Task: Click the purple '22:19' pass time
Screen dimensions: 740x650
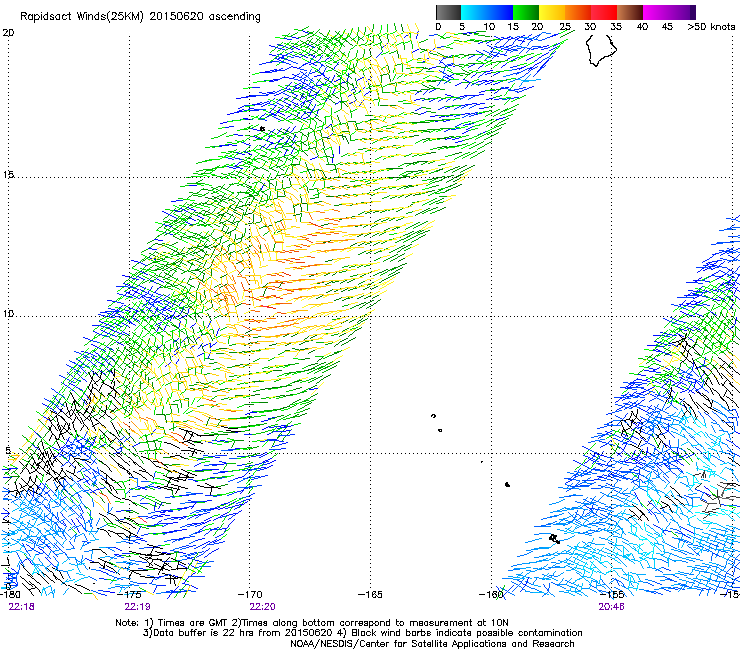Action: pyautogui.click(x=137, y=607)
